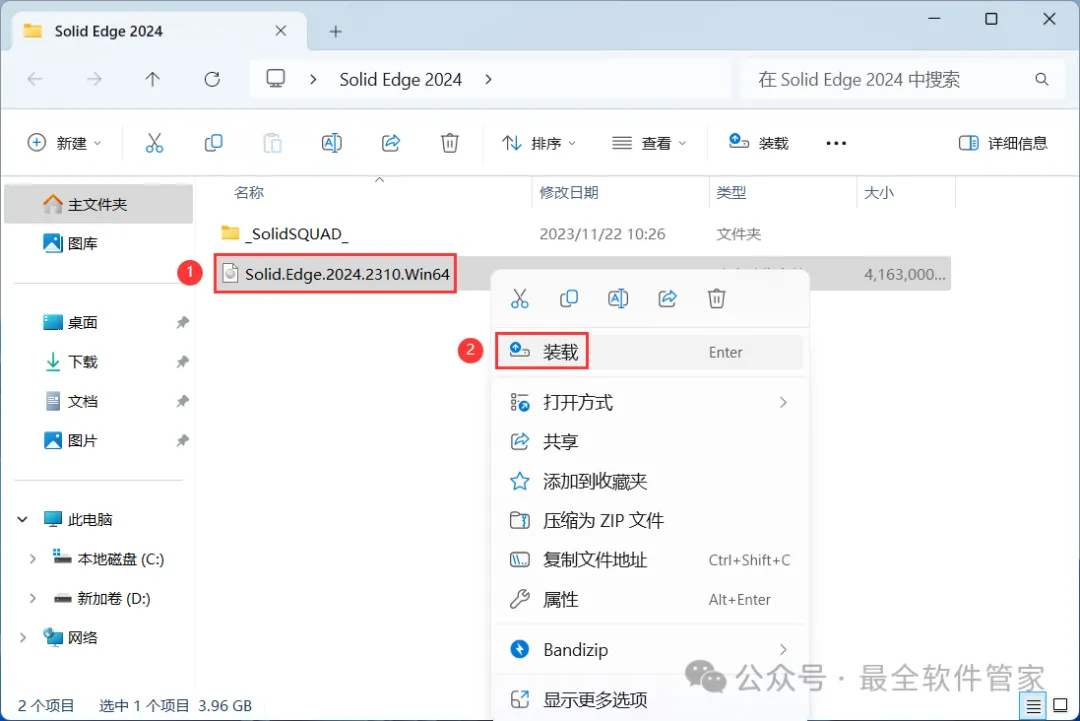Choose 复制文件地址 in the context menu
The image size is (1080, 721).
[650, 560]
